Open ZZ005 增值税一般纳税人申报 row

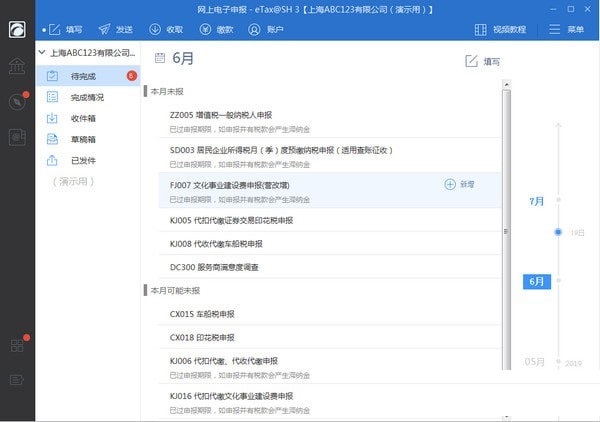point(330,121)
